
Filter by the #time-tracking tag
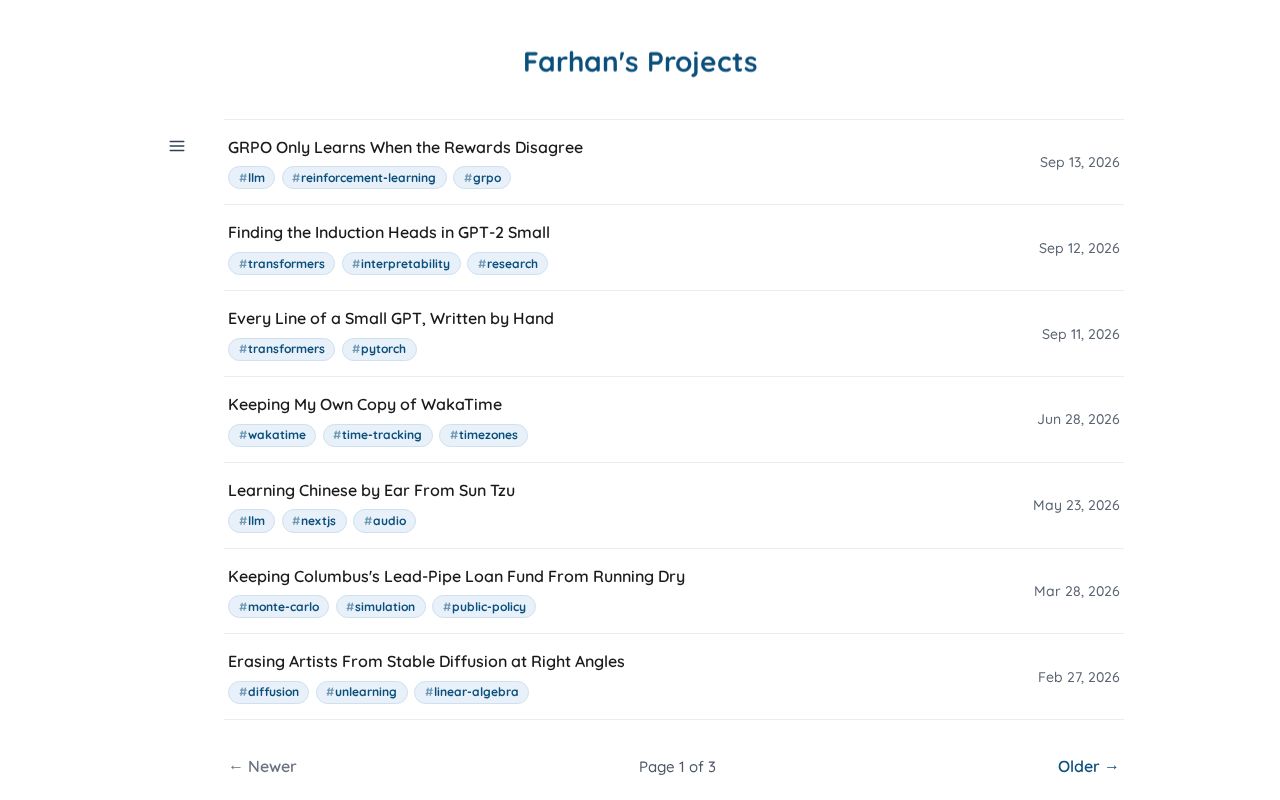(377, 435)
